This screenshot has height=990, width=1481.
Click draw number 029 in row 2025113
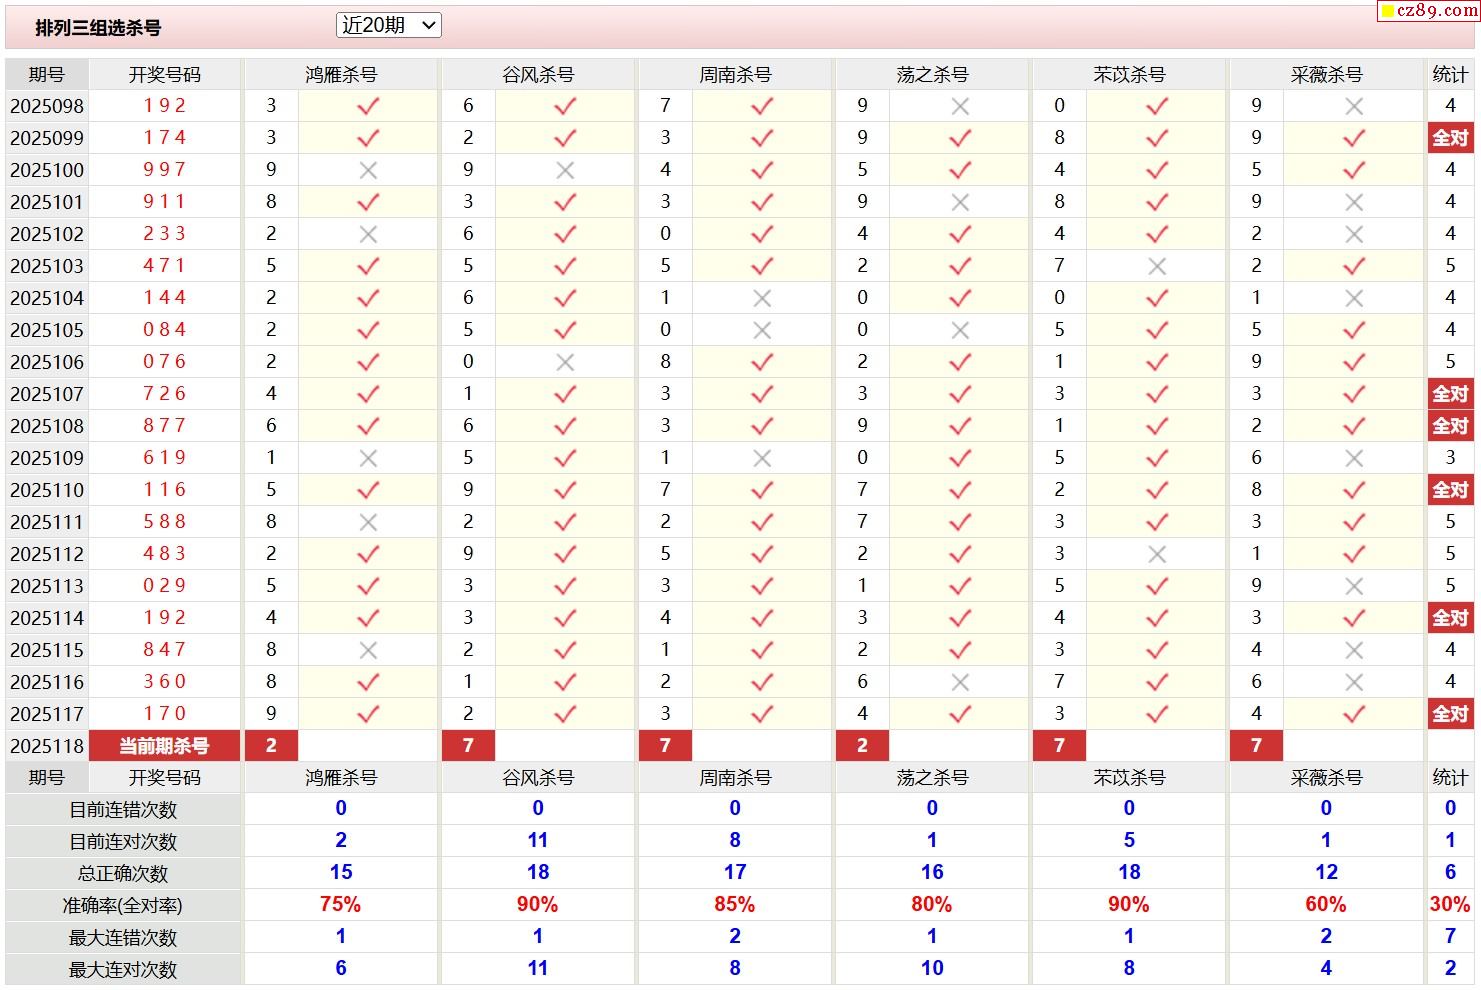coord(164,586)
